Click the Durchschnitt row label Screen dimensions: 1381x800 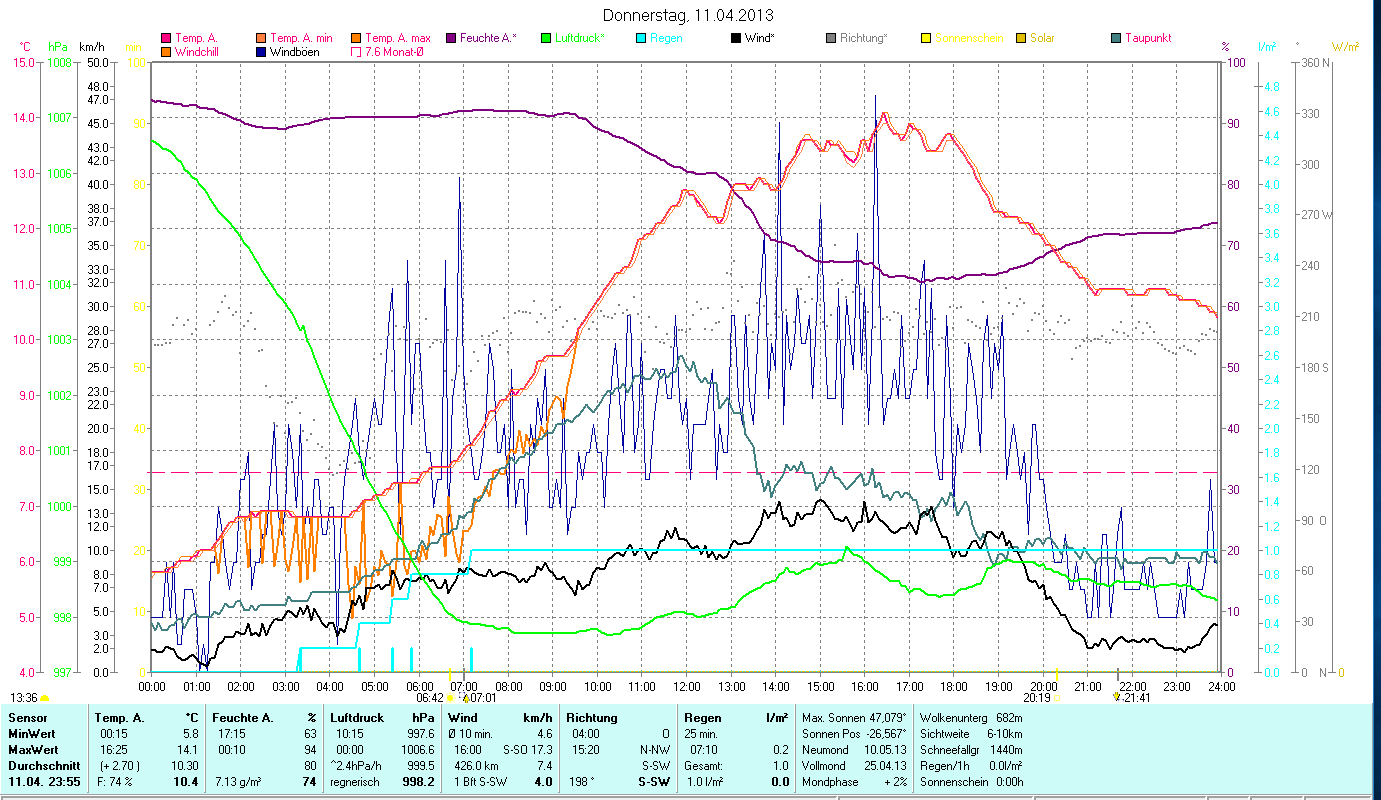point(42,765)
